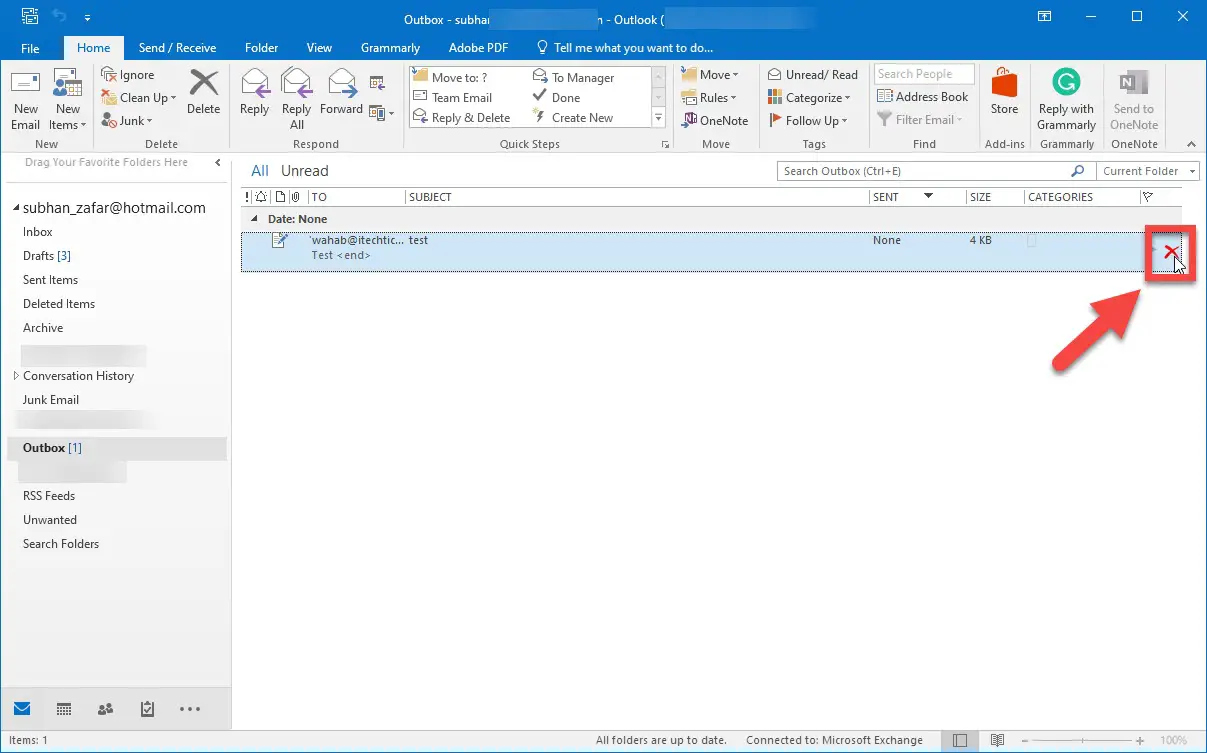Image resolution: width=1207 pixels, height=753 pixels.
Task: Switch to the Send / Receive tab
Action: [x=177, y=47]
